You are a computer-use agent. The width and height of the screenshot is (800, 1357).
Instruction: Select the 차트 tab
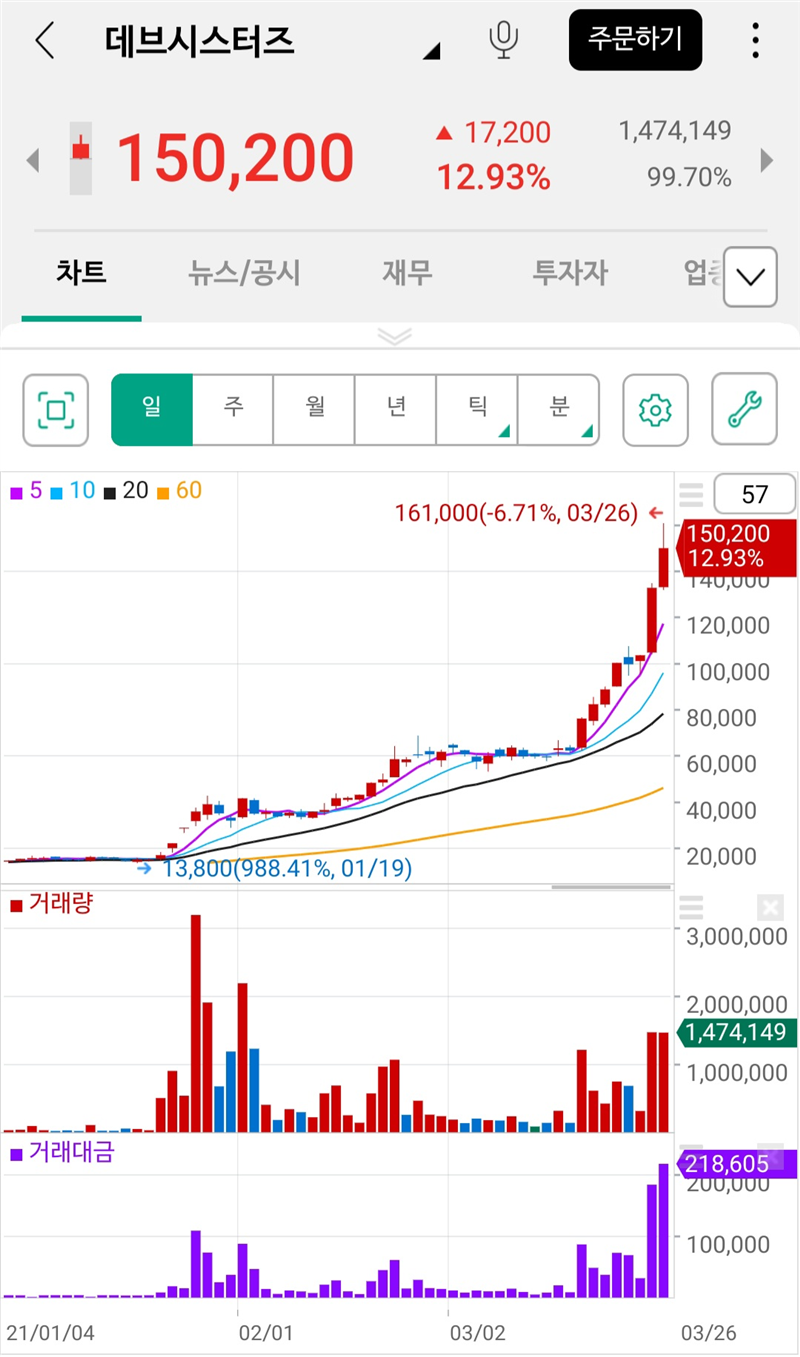[81, 273]
